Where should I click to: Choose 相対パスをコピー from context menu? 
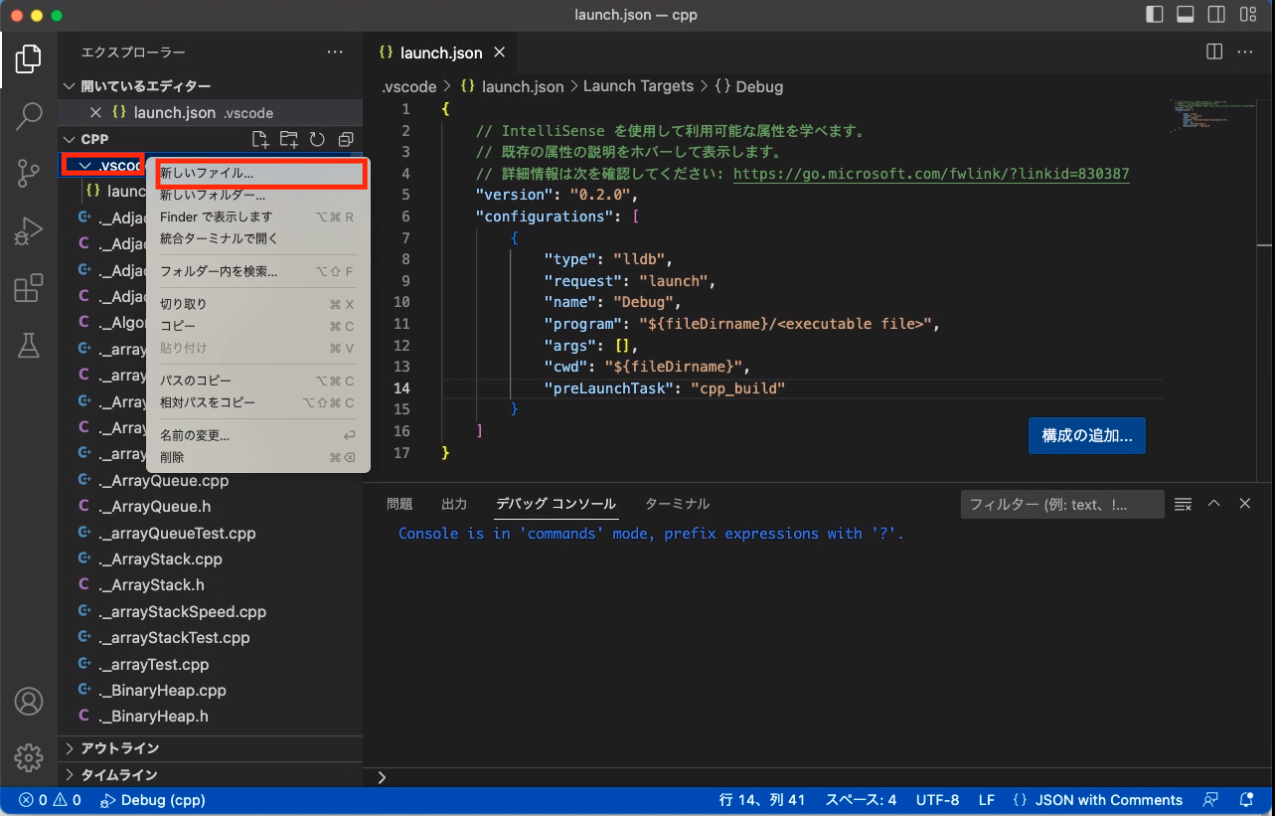(258, 403)
